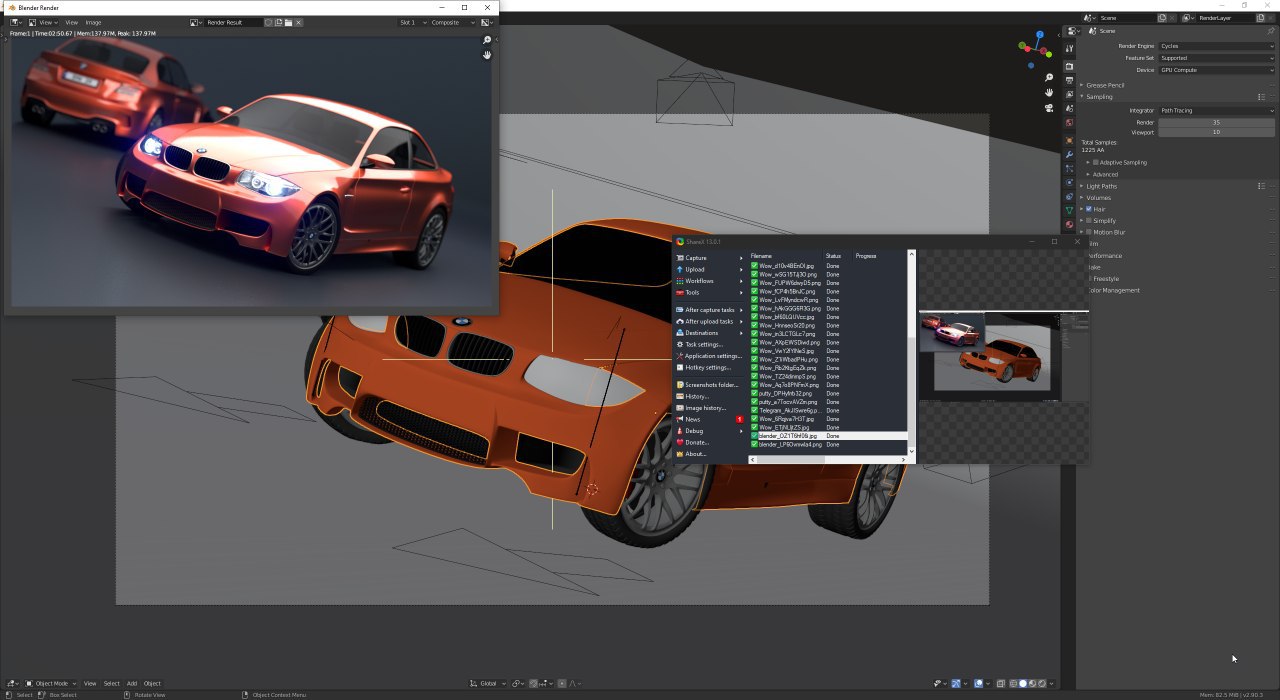Open the Image menu in Blender Render window
Screen dimensions: 1280x700
coord(93,22)
